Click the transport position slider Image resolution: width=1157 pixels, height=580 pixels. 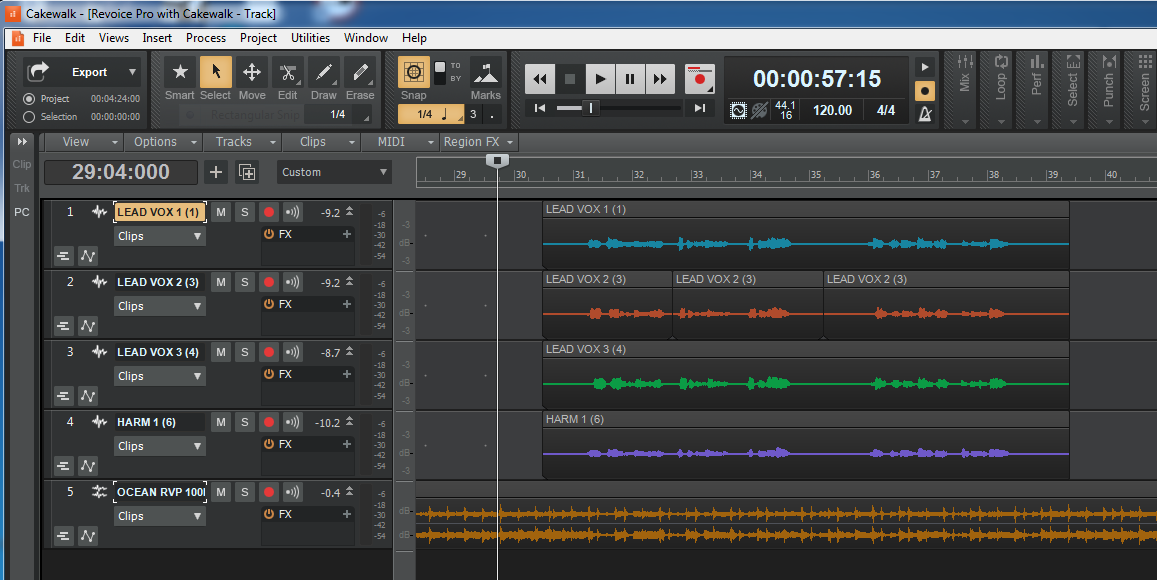(591, 108)
